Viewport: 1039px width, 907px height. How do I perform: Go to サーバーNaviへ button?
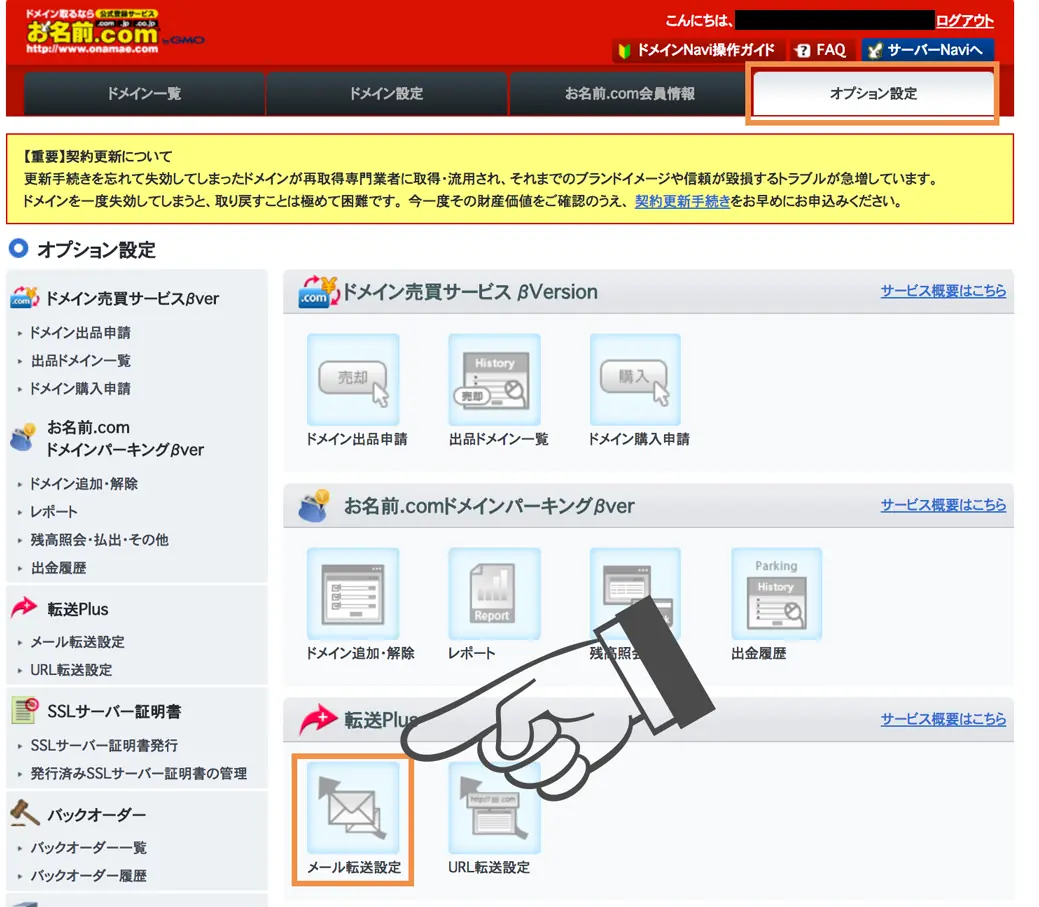[x=927, y=50]
